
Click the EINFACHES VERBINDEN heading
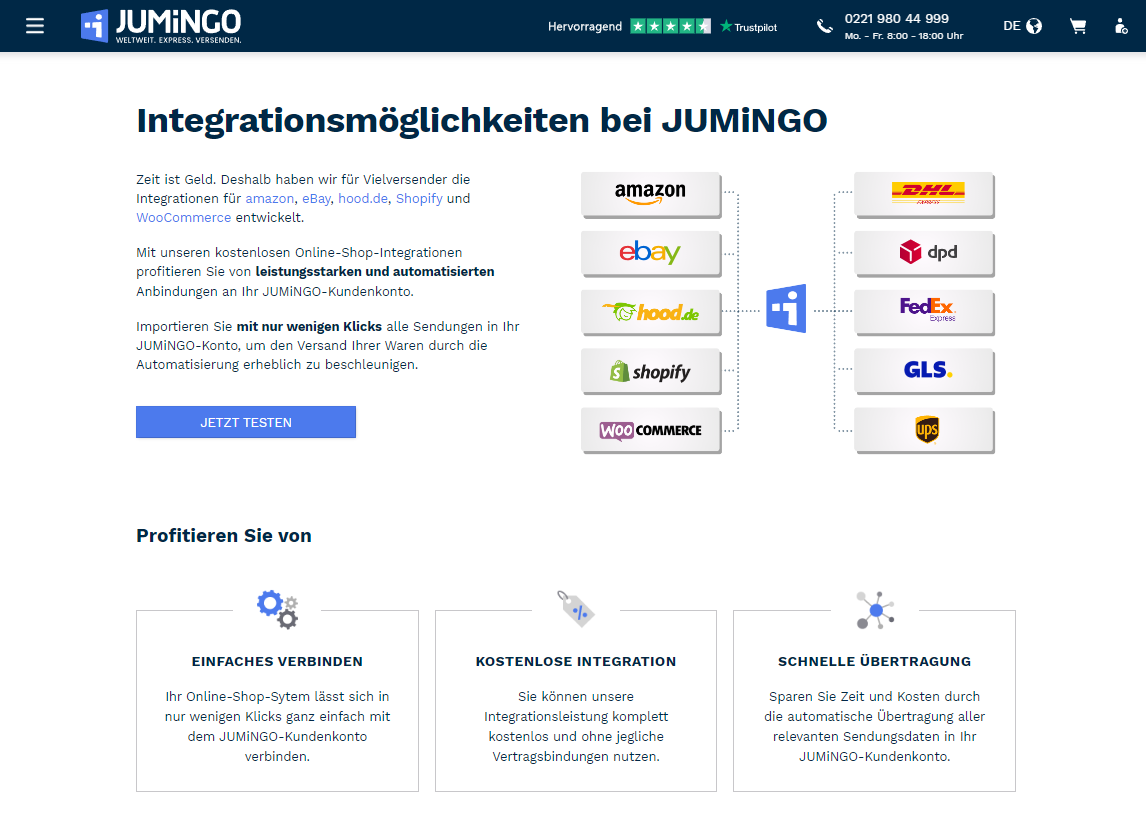[x=277, y=662]
